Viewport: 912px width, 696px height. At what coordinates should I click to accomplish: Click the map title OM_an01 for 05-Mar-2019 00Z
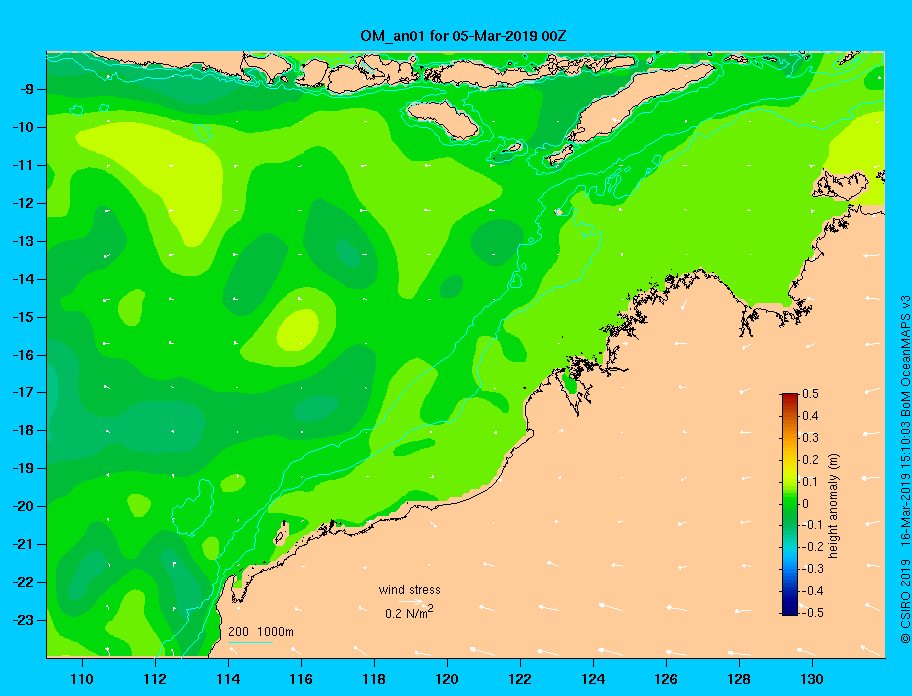point(463,36)
